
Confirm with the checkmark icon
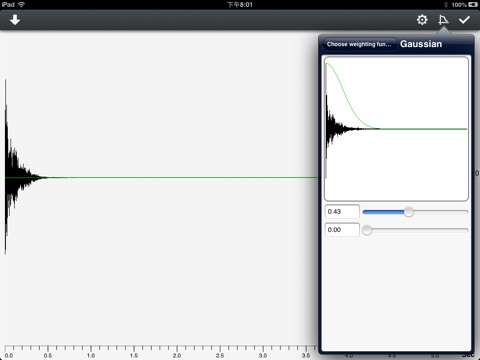tap(464, 20)
